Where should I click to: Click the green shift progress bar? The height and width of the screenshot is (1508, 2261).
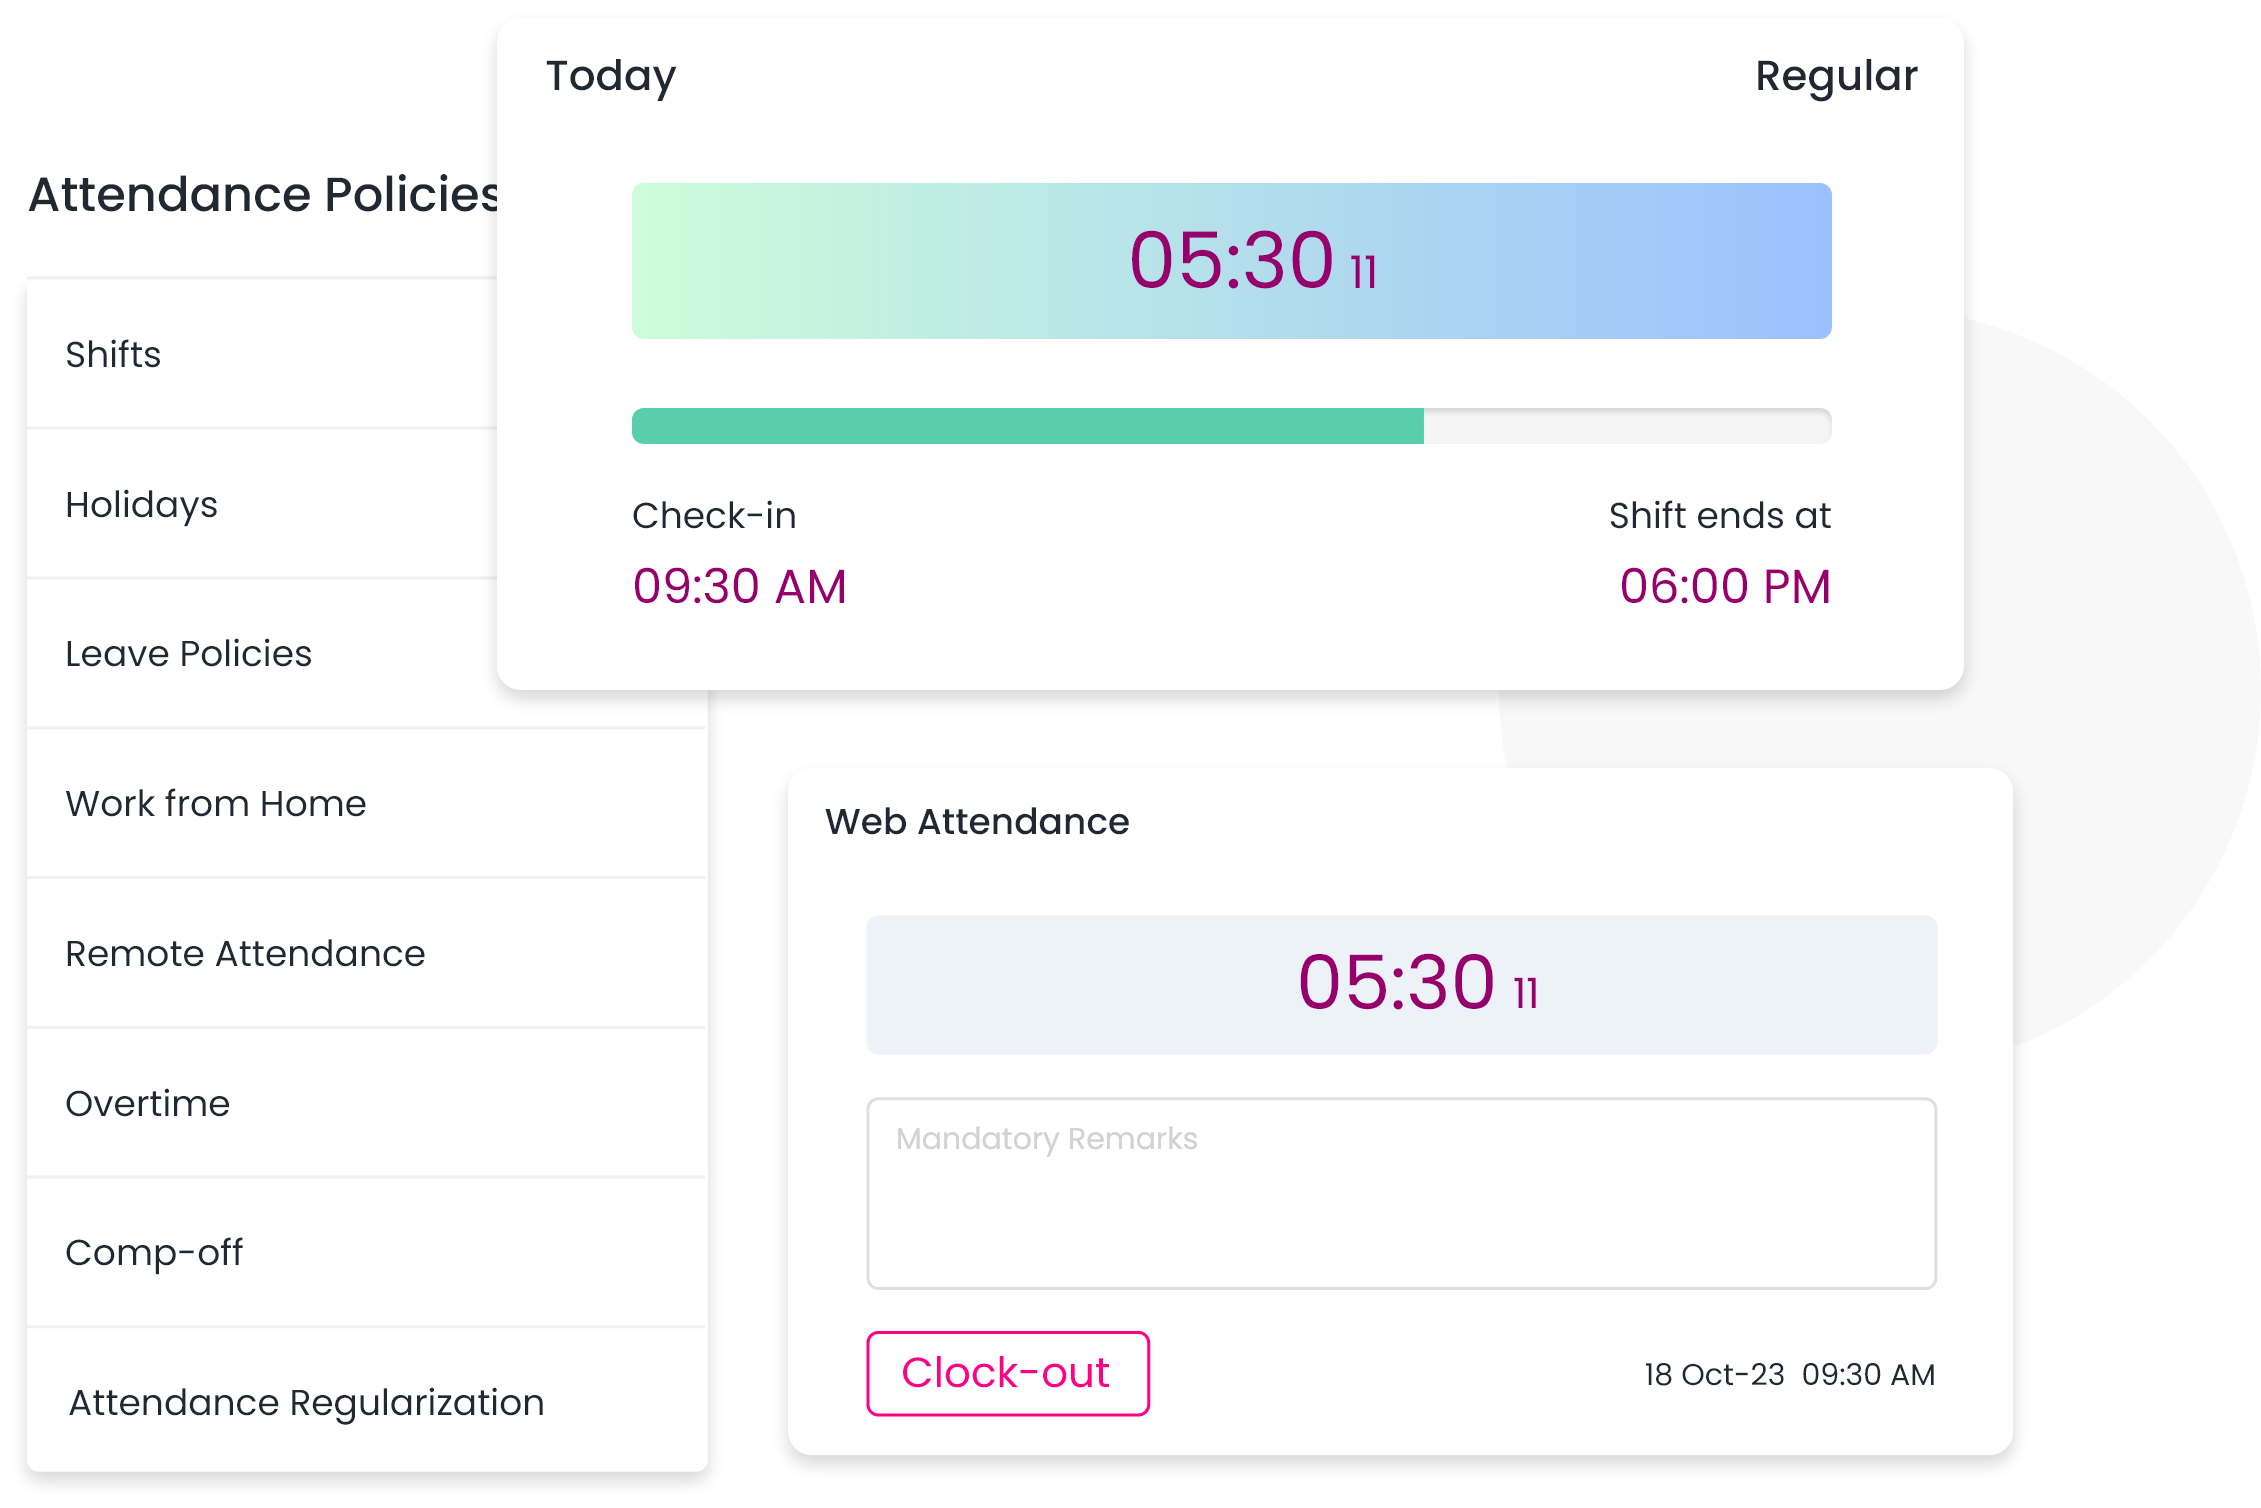pyautogui.click(x=1231, y=425)
